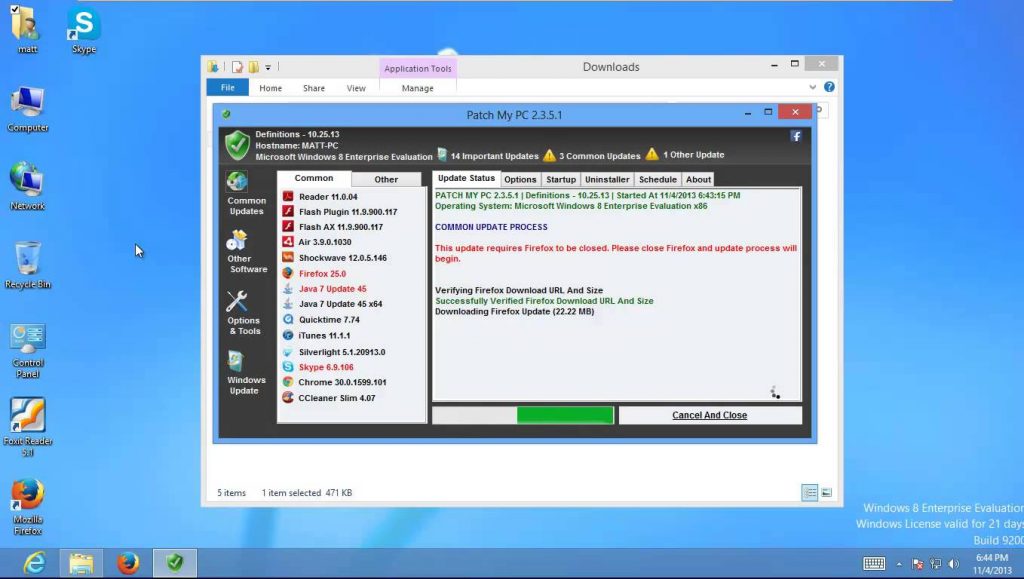This screenshot has width=1024, height=579.
Task: Open Windows Update sidebar section
Action: pyautogui.click(x=246, y=373)
